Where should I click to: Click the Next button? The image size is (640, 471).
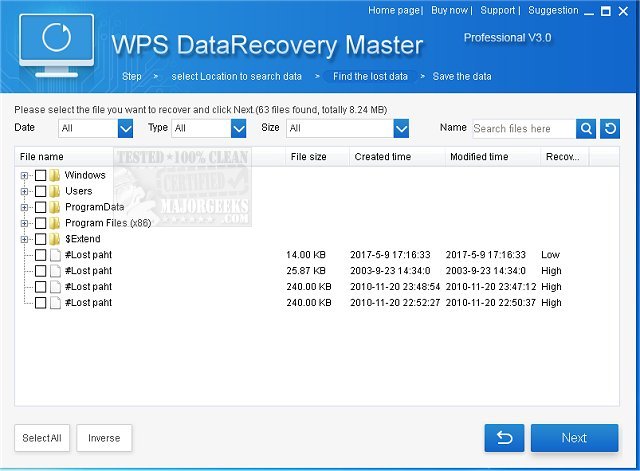(574, 438)
